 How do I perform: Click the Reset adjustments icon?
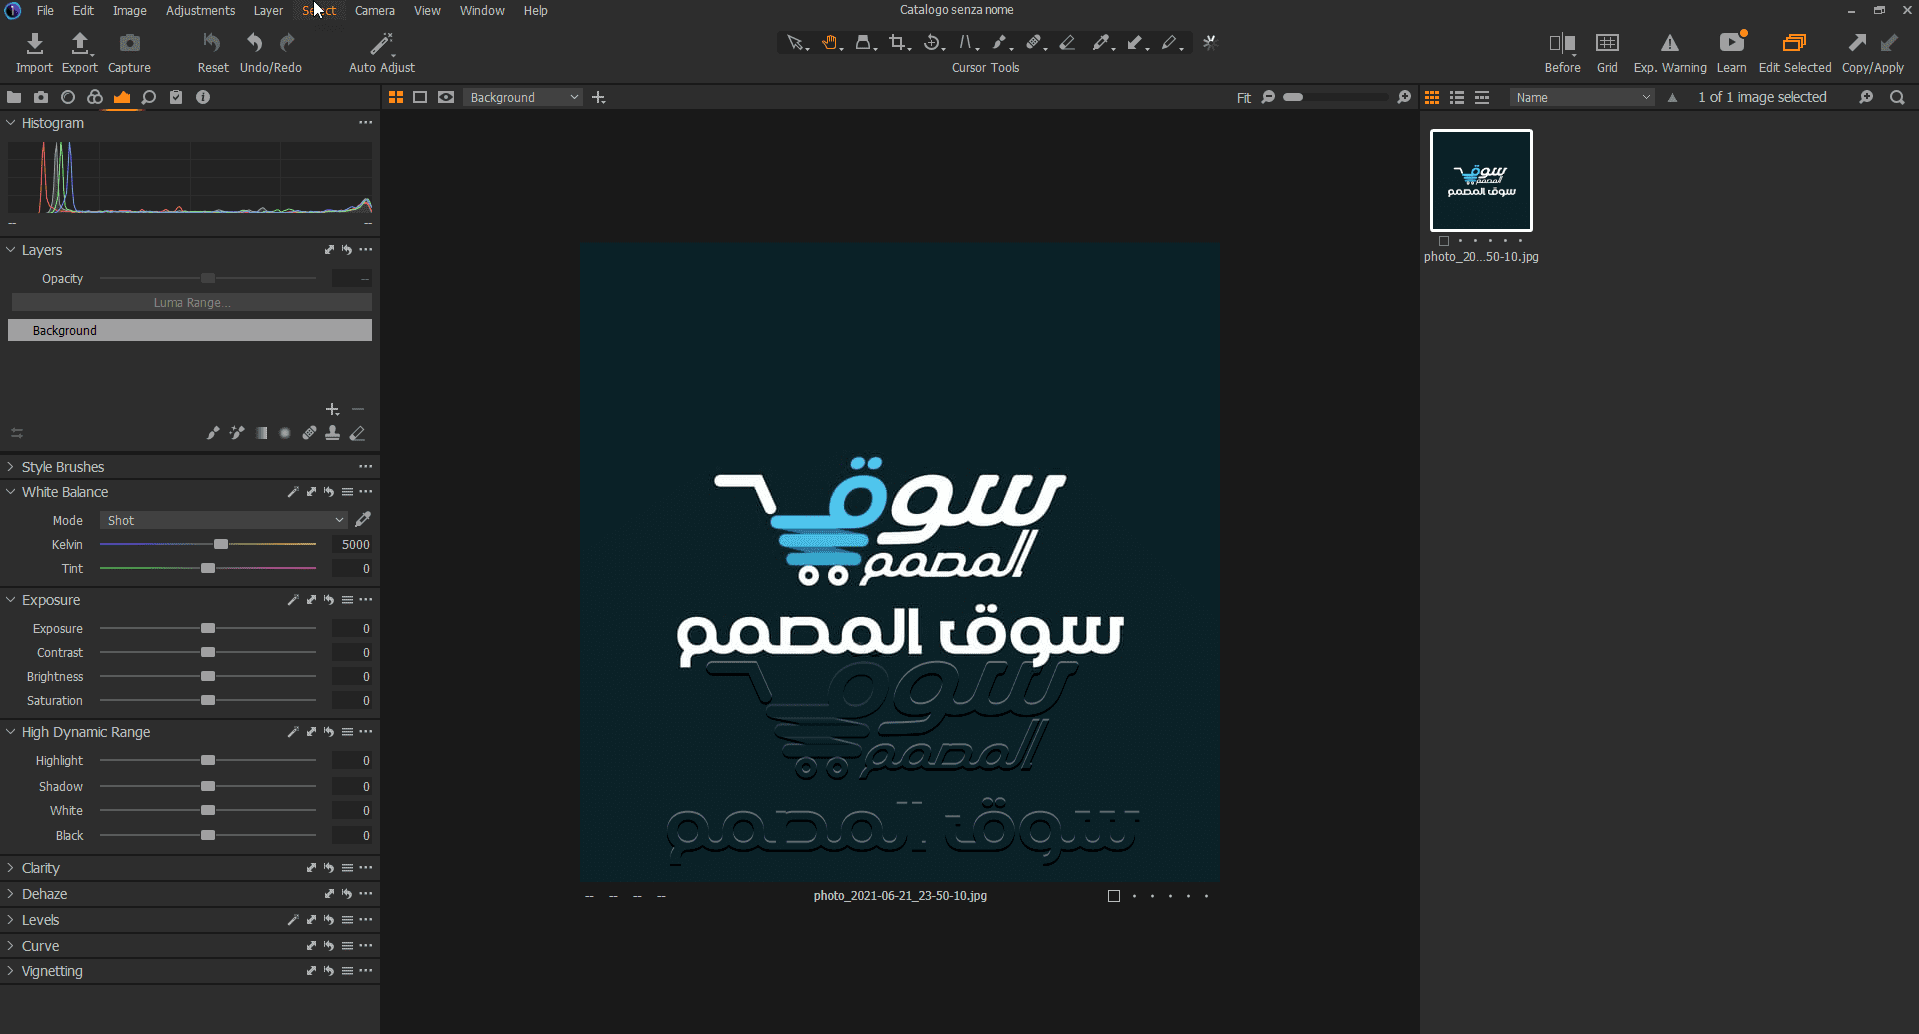click(x=212, y=43)
